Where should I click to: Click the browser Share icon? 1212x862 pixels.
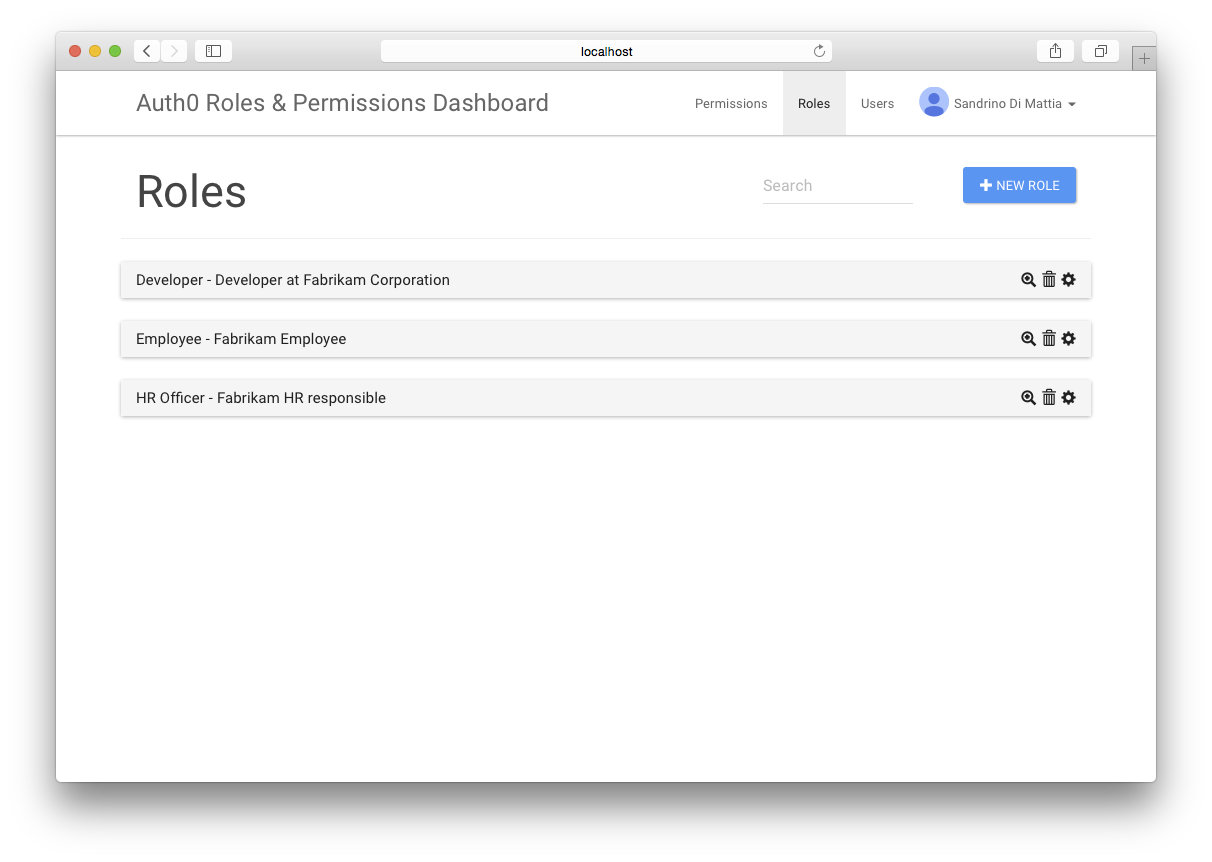coord(1055,51)
